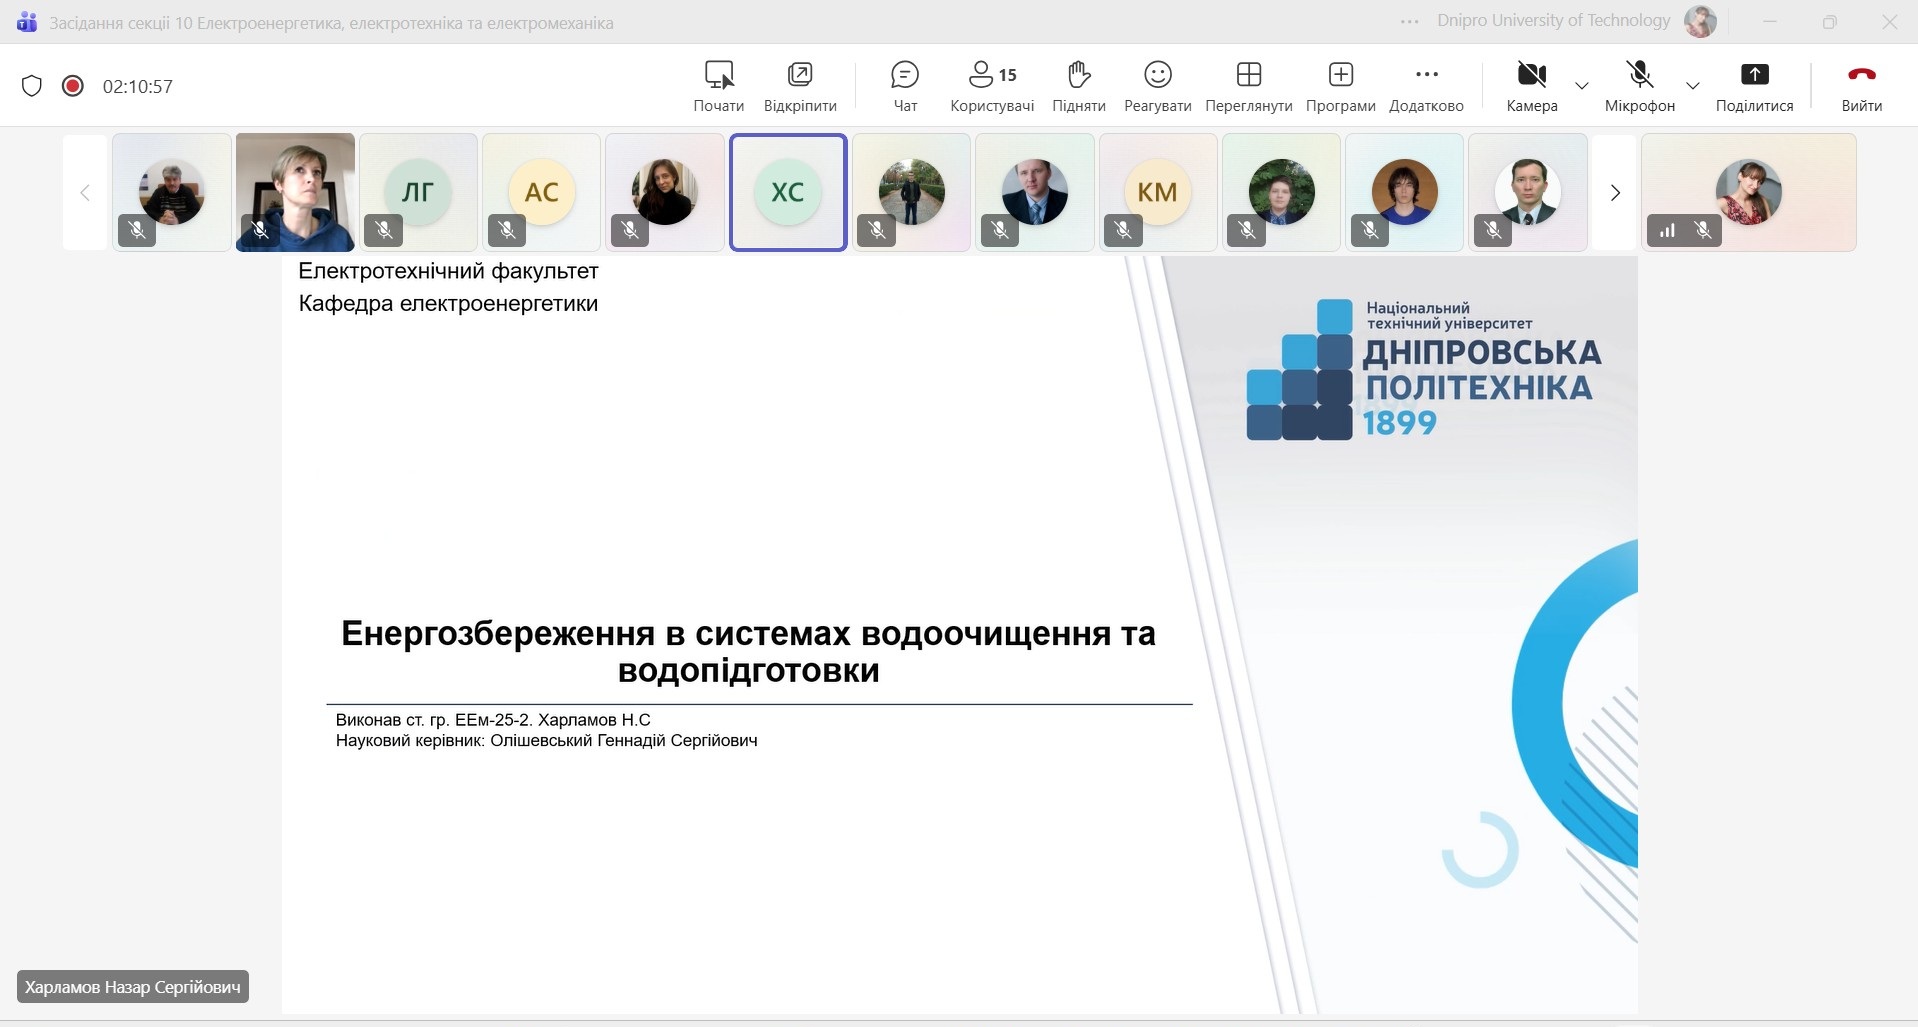Pop out shared content with Відкріпити
The image size is (1918, 1027).
[x=799, y=86]
